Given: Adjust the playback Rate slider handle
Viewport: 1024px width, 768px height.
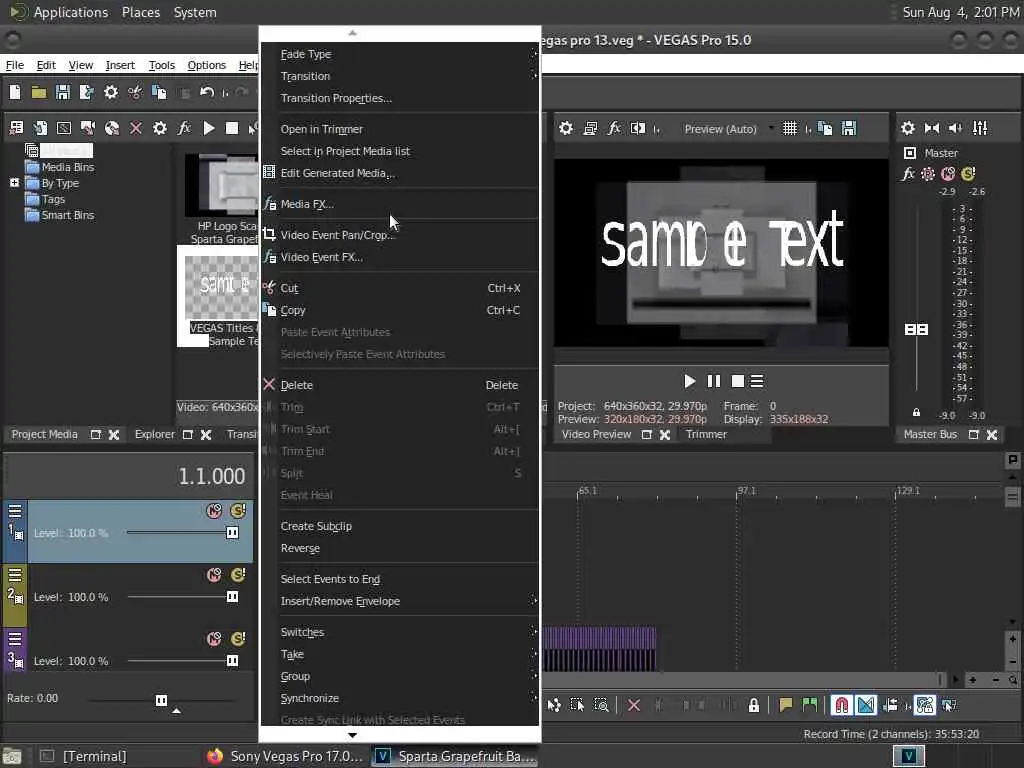Looking at the screenshot, I should click(161, 700).
